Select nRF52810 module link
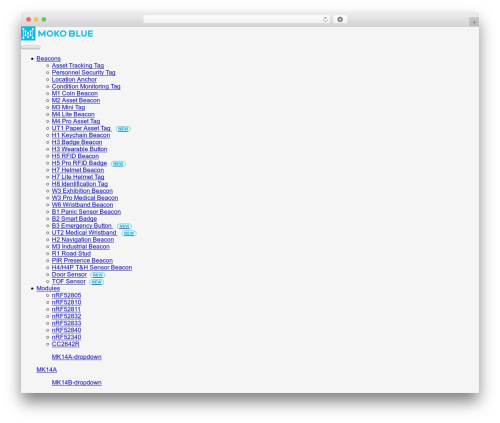The width and height of the screenshot is (500, 423). click(66, 303)
